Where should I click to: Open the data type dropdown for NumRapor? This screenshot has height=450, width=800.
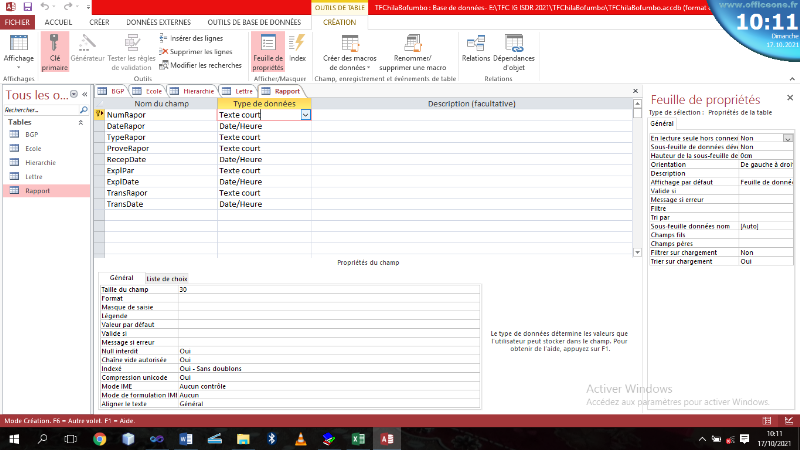click(306, 115)
